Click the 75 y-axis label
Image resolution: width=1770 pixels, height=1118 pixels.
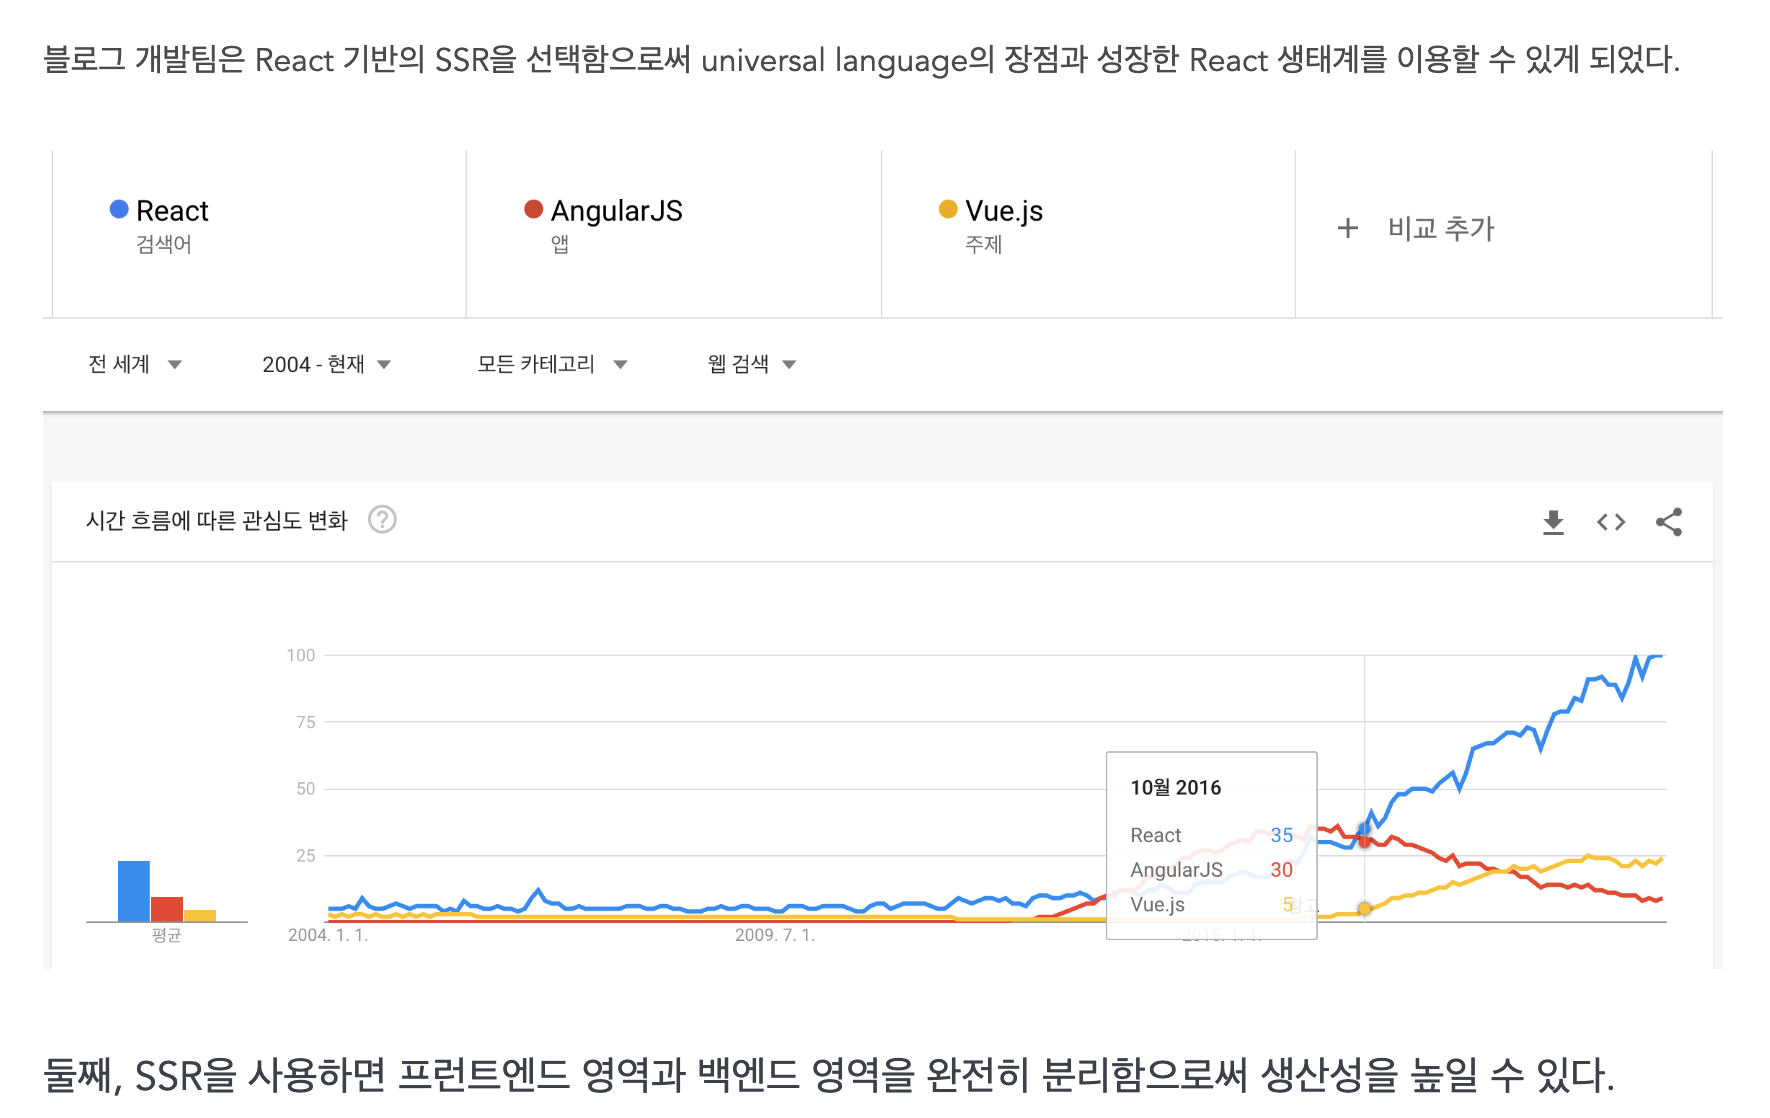tap(306, 722)
